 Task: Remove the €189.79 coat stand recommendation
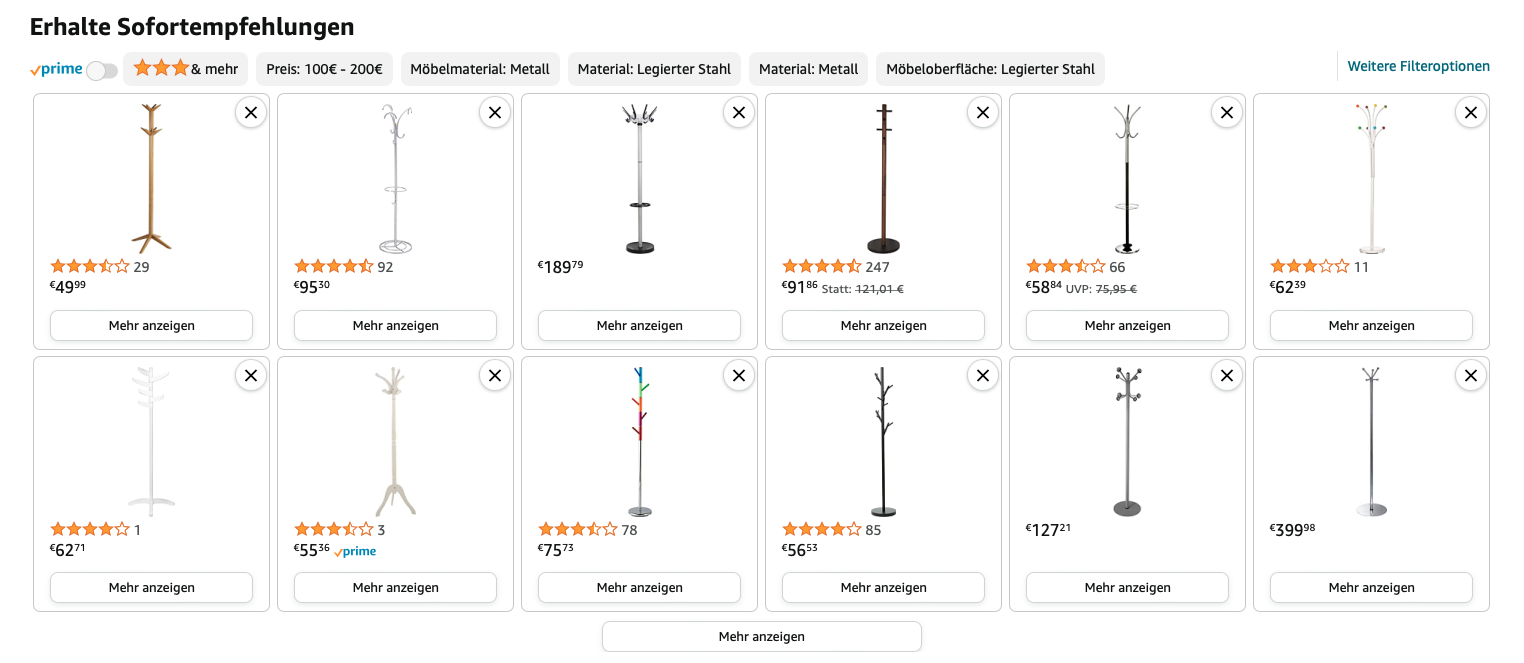pos(739,113)
